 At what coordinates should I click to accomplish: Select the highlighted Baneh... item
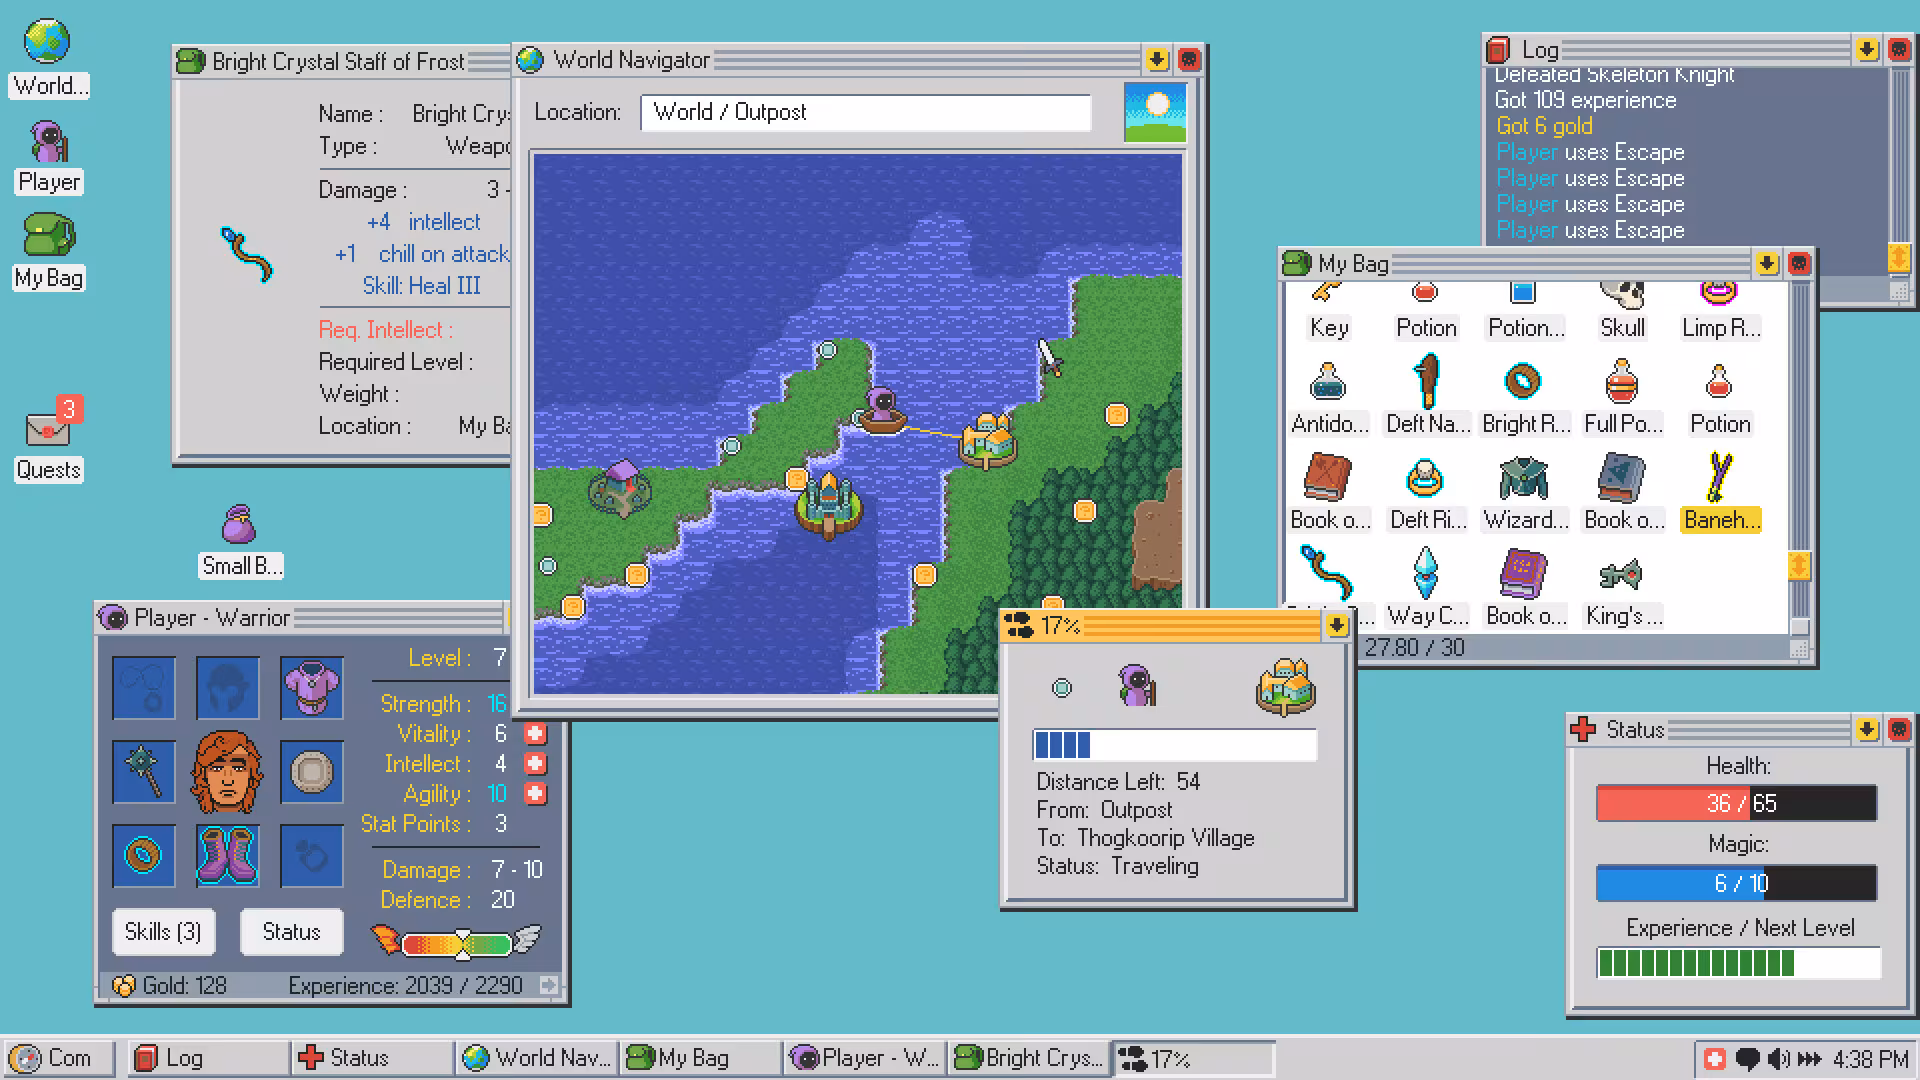point(1720,492)
